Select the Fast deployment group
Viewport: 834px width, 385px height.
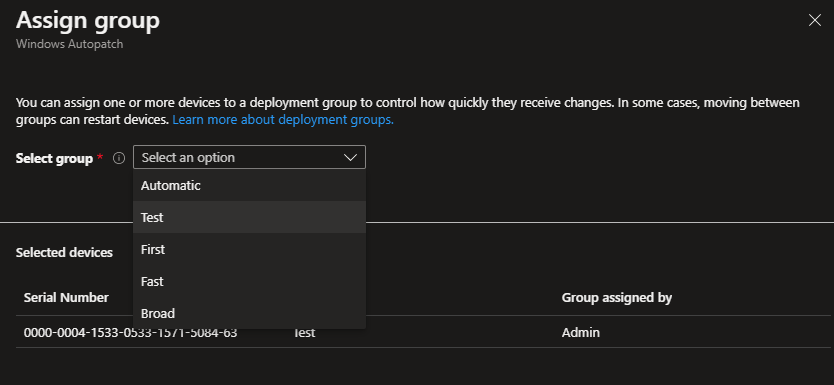click(249, 281)
